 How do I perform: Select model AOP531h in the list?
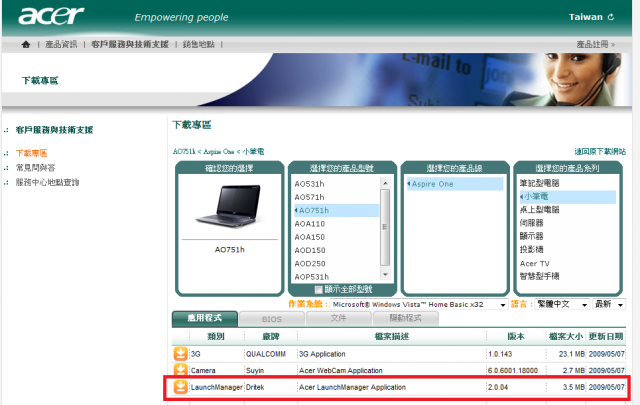click(311, 277)
